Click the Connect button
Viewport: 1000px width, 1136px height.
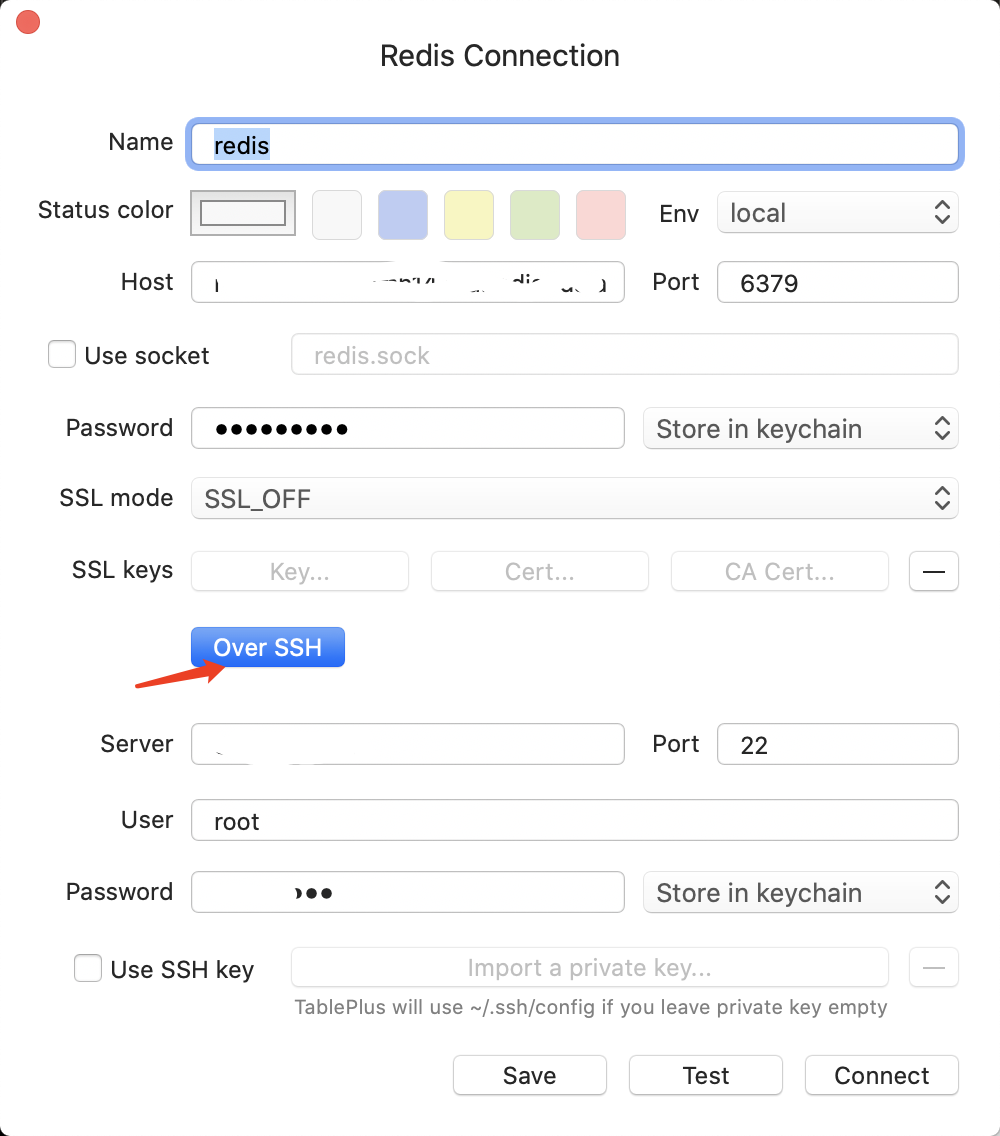pos(881,1075)
